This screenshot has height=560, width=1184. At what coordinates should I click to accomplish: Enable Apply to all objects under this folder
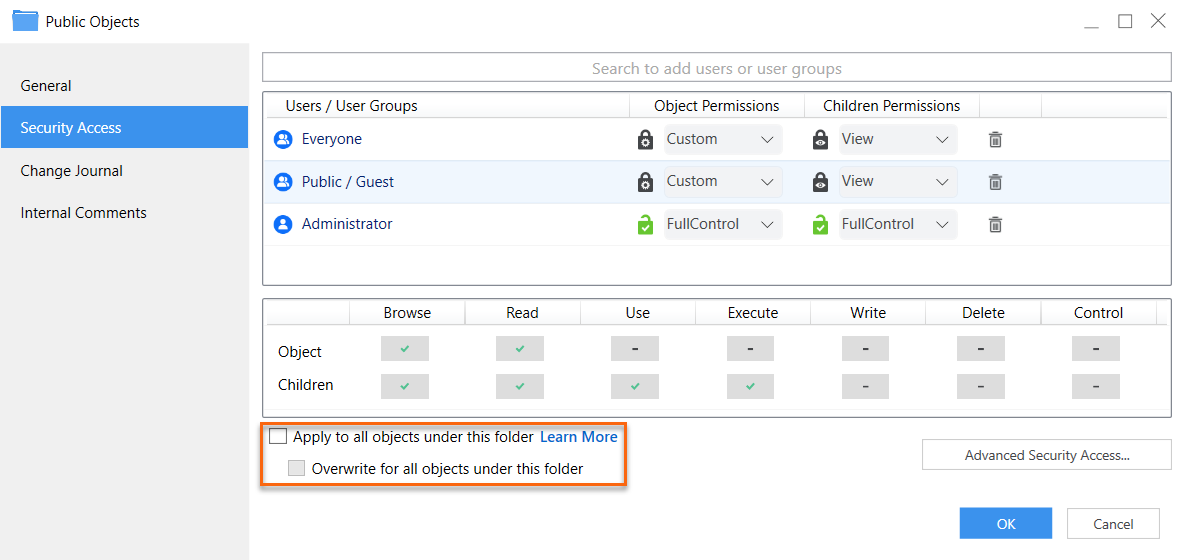[278, 437]
